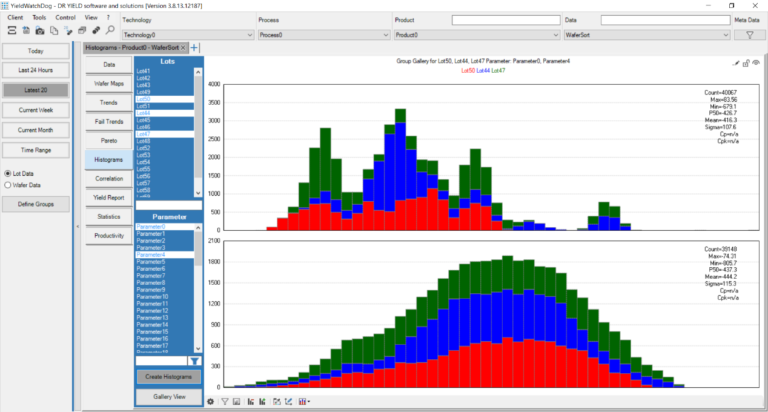768x412 pixels.
Task: Click the up arrow of the Lots list scrollbar
Action: (198, 72)
